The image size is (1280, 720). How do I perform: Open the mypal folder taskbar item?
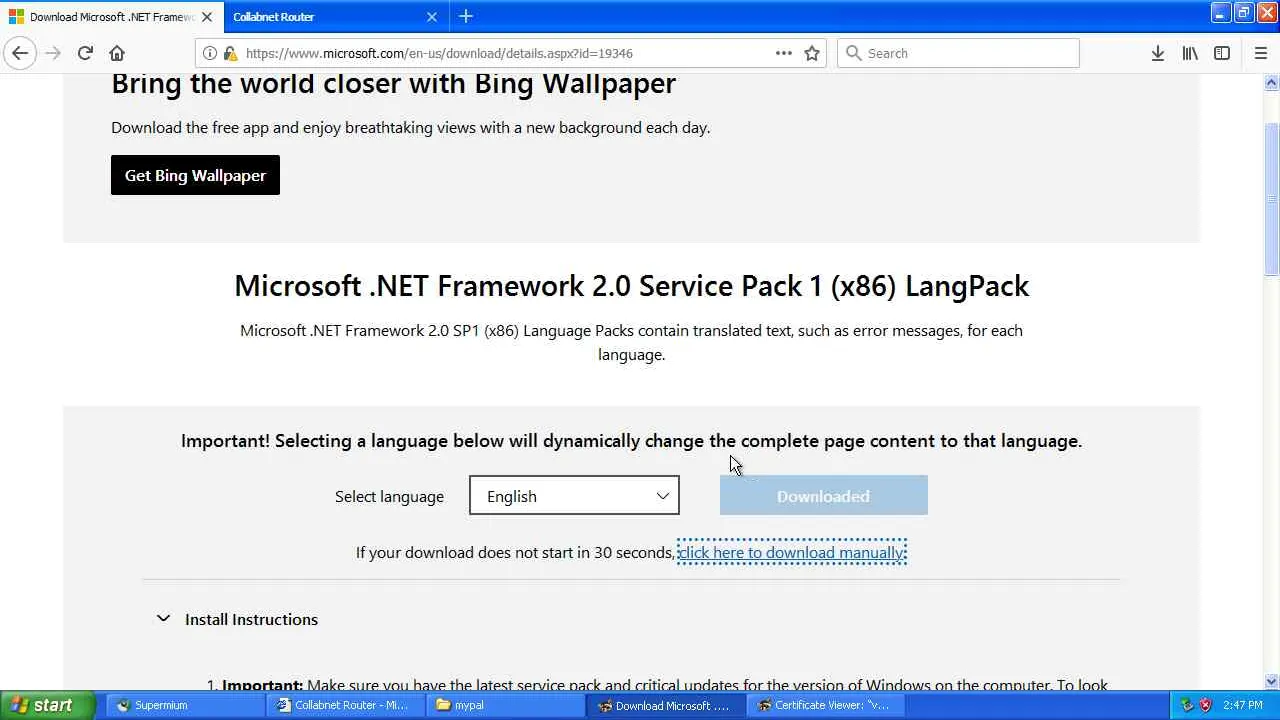pyautogui.click(x=505, y=705)
